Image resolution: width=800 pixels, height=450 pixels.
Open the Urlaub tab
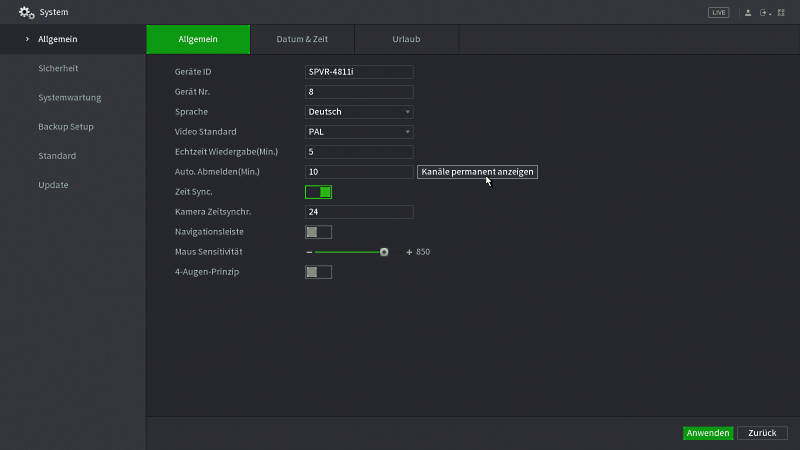pos(406,39)
